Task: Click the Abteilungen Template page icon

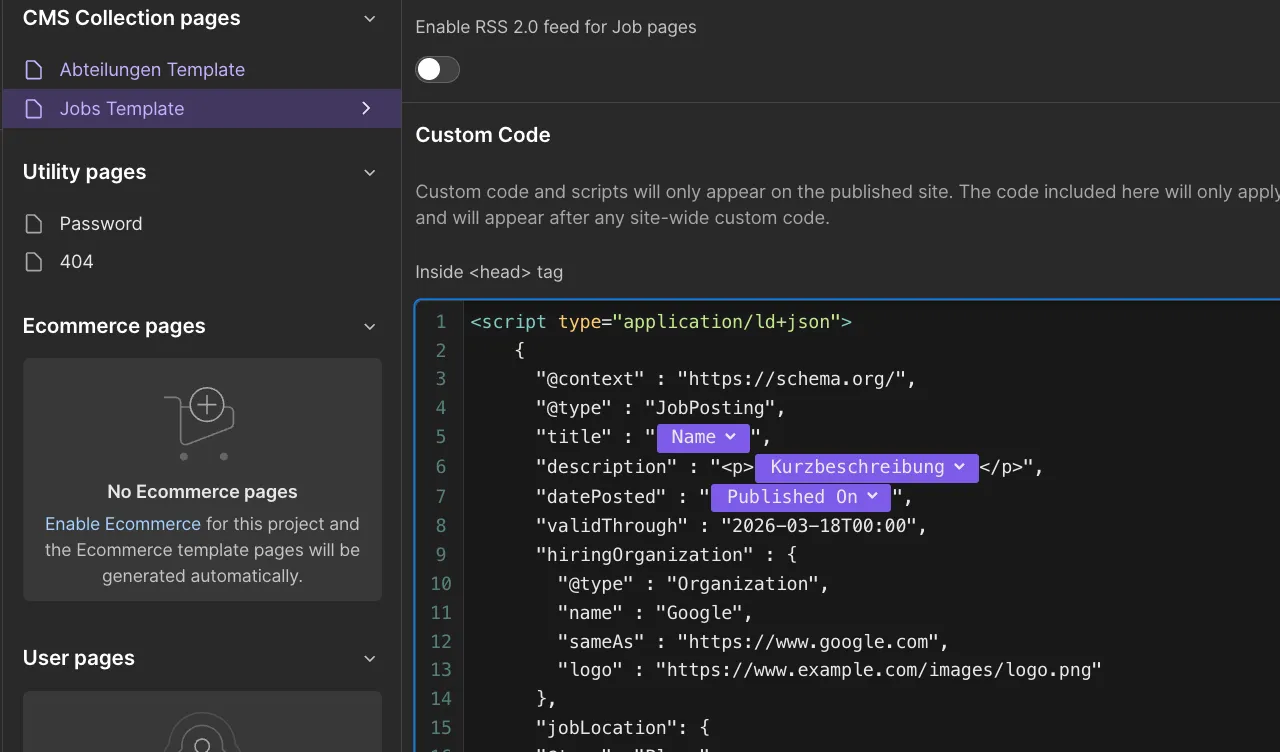Action: click(34, 70)
